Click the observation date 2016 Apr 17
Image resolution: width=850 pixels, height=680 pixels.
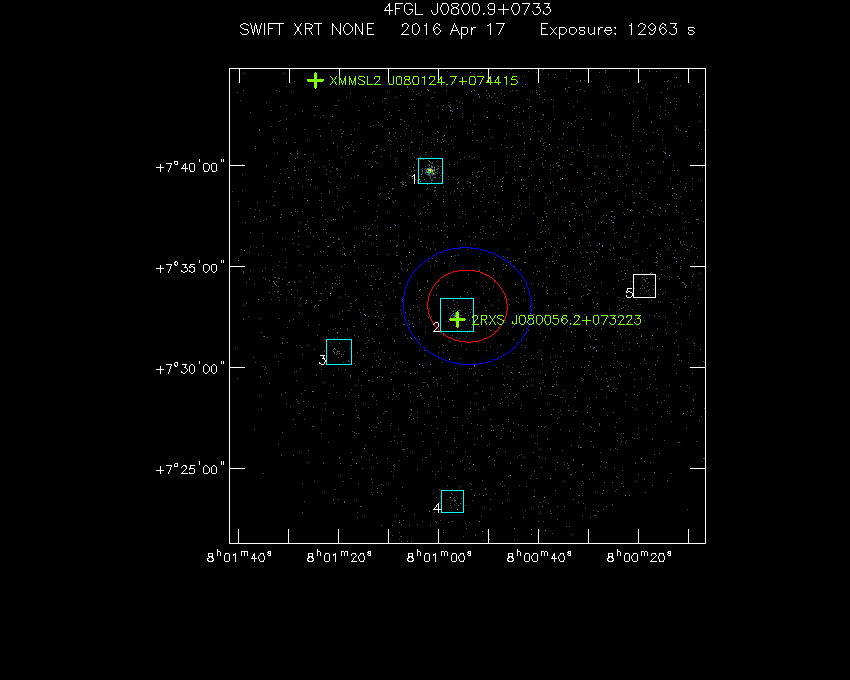tap(453, 30)
